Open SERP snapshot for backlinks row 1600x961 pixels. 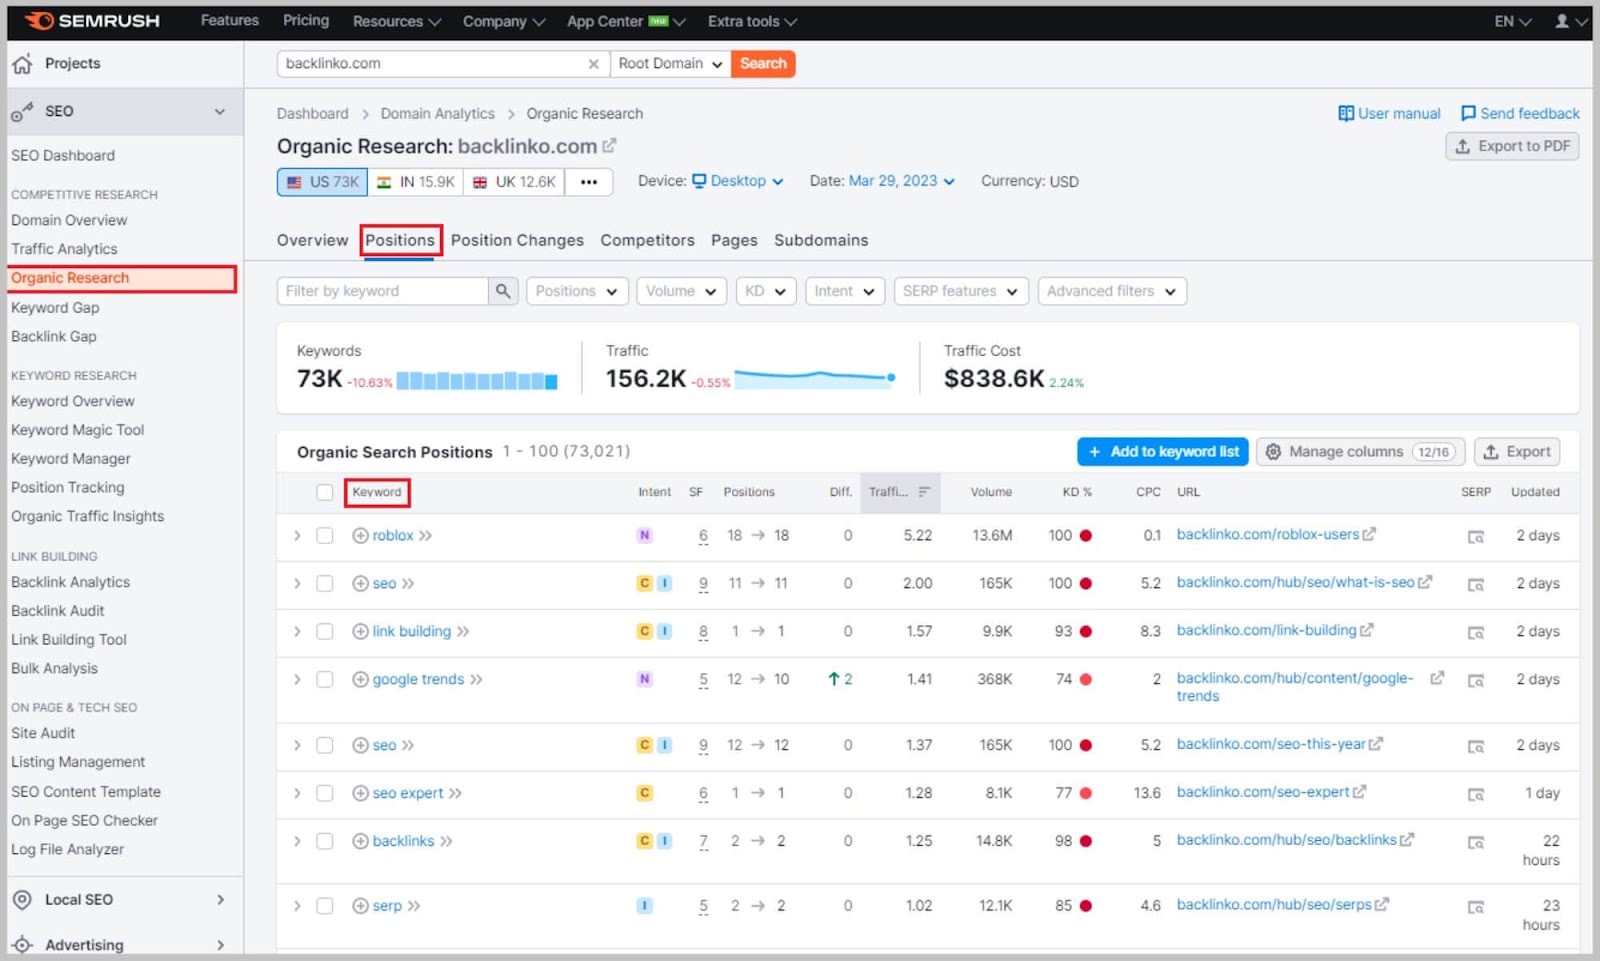tap(1475, 843)
